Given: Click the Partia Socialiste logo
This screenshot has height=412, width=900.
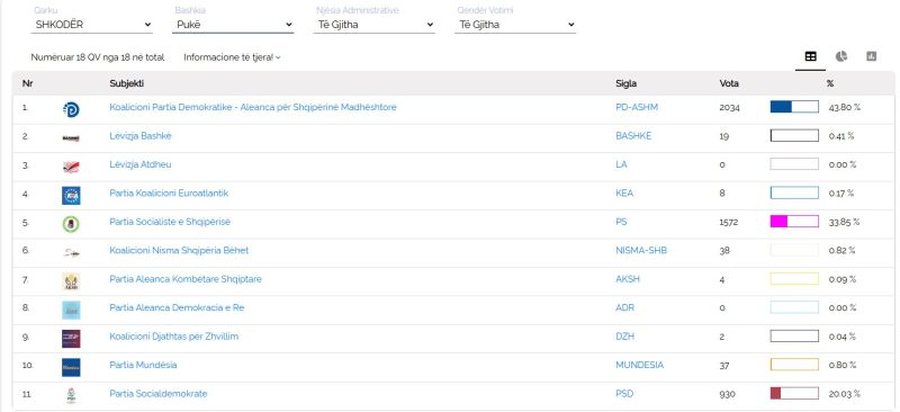Looking at the screenshot, I should point(71,224).
